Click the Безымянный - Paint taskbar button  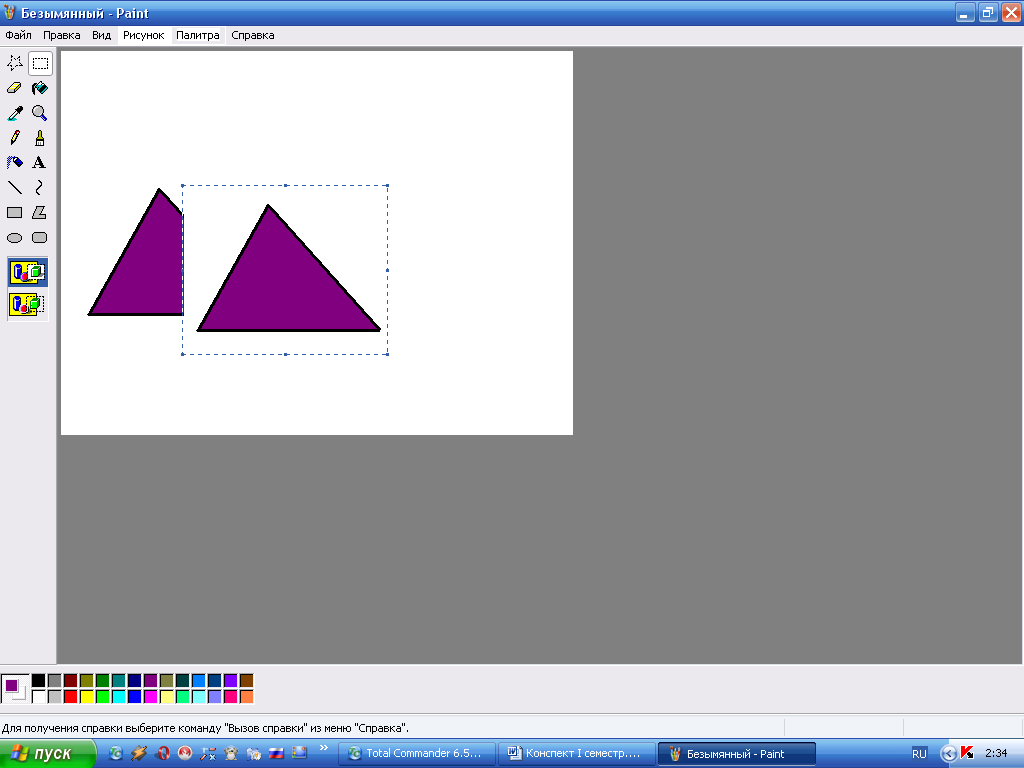(736, 754)
